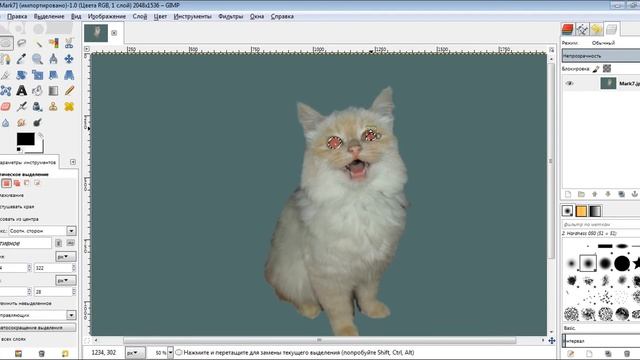The width and height of the screenshot is (640, 360).
Task: Click the Непрозрачность opacity slider
Action: click(601, 56)
